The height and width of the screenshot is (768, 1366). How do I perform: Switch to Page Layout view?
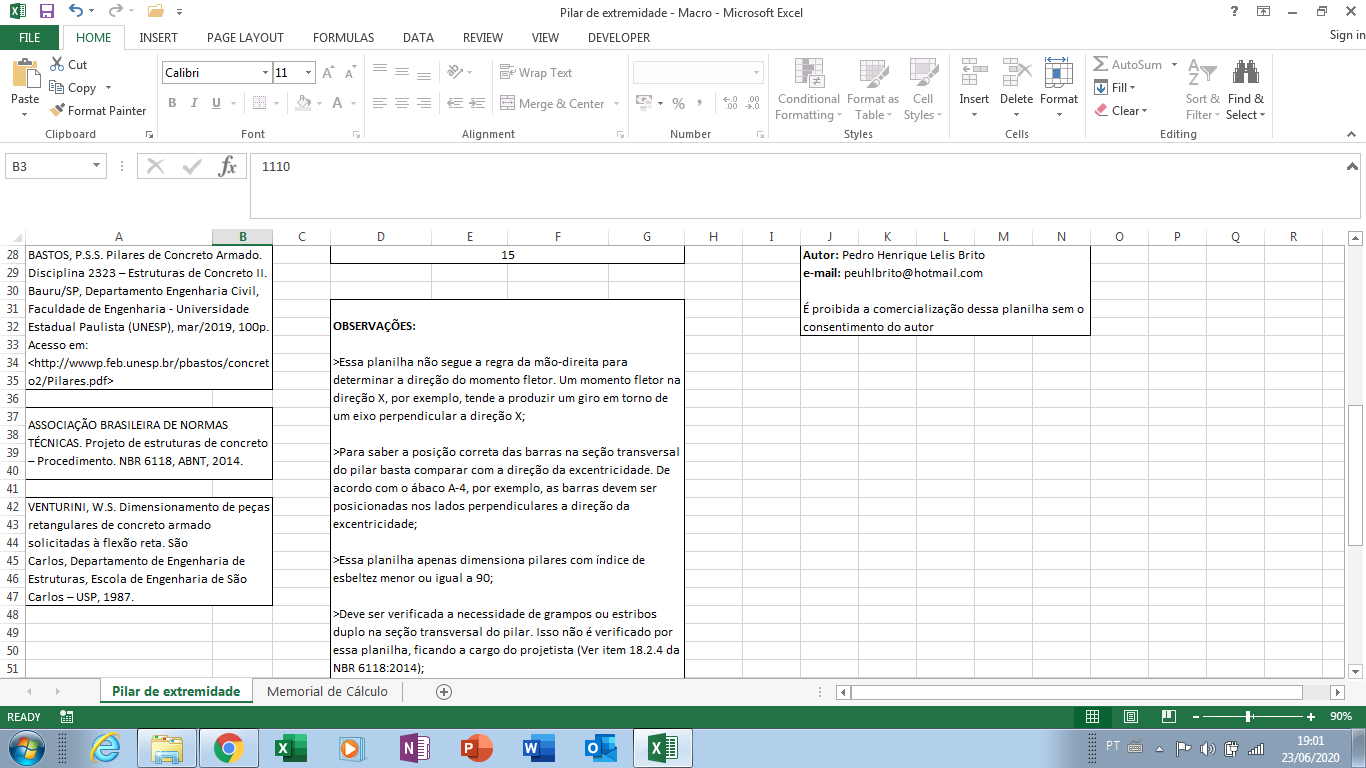coord(1131,717)
